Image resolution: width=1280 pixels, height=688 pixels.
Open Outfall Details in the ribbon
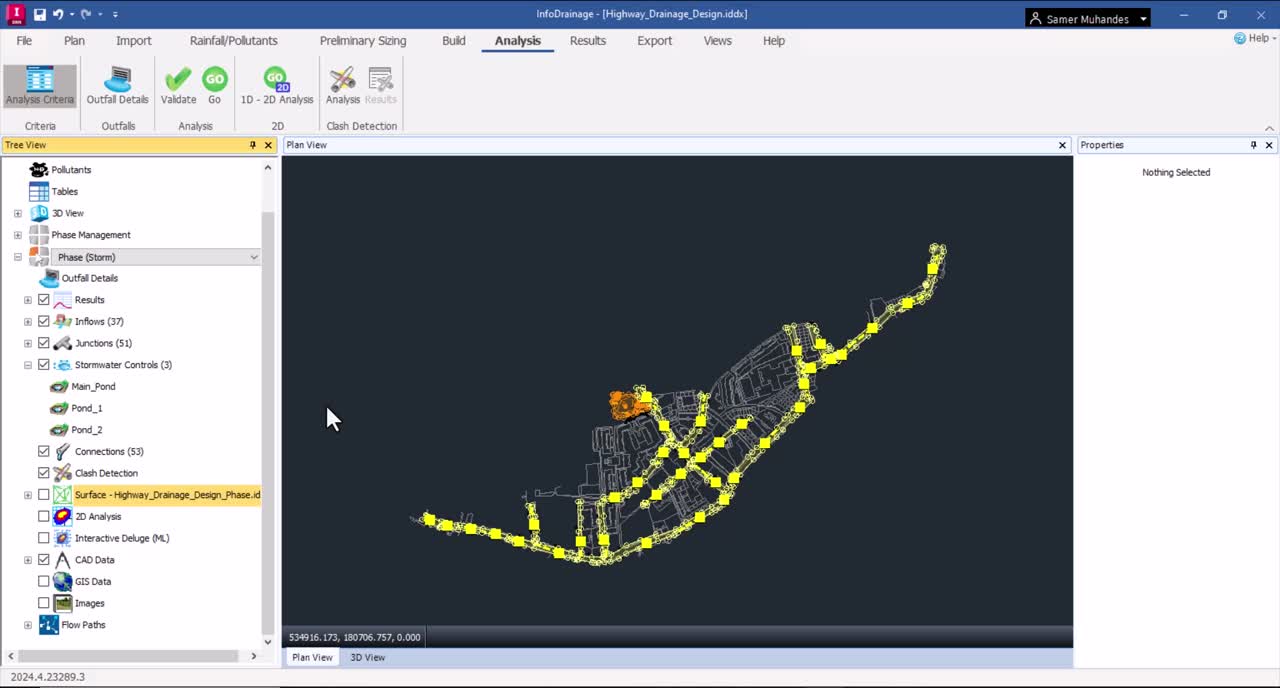[117, 86]
